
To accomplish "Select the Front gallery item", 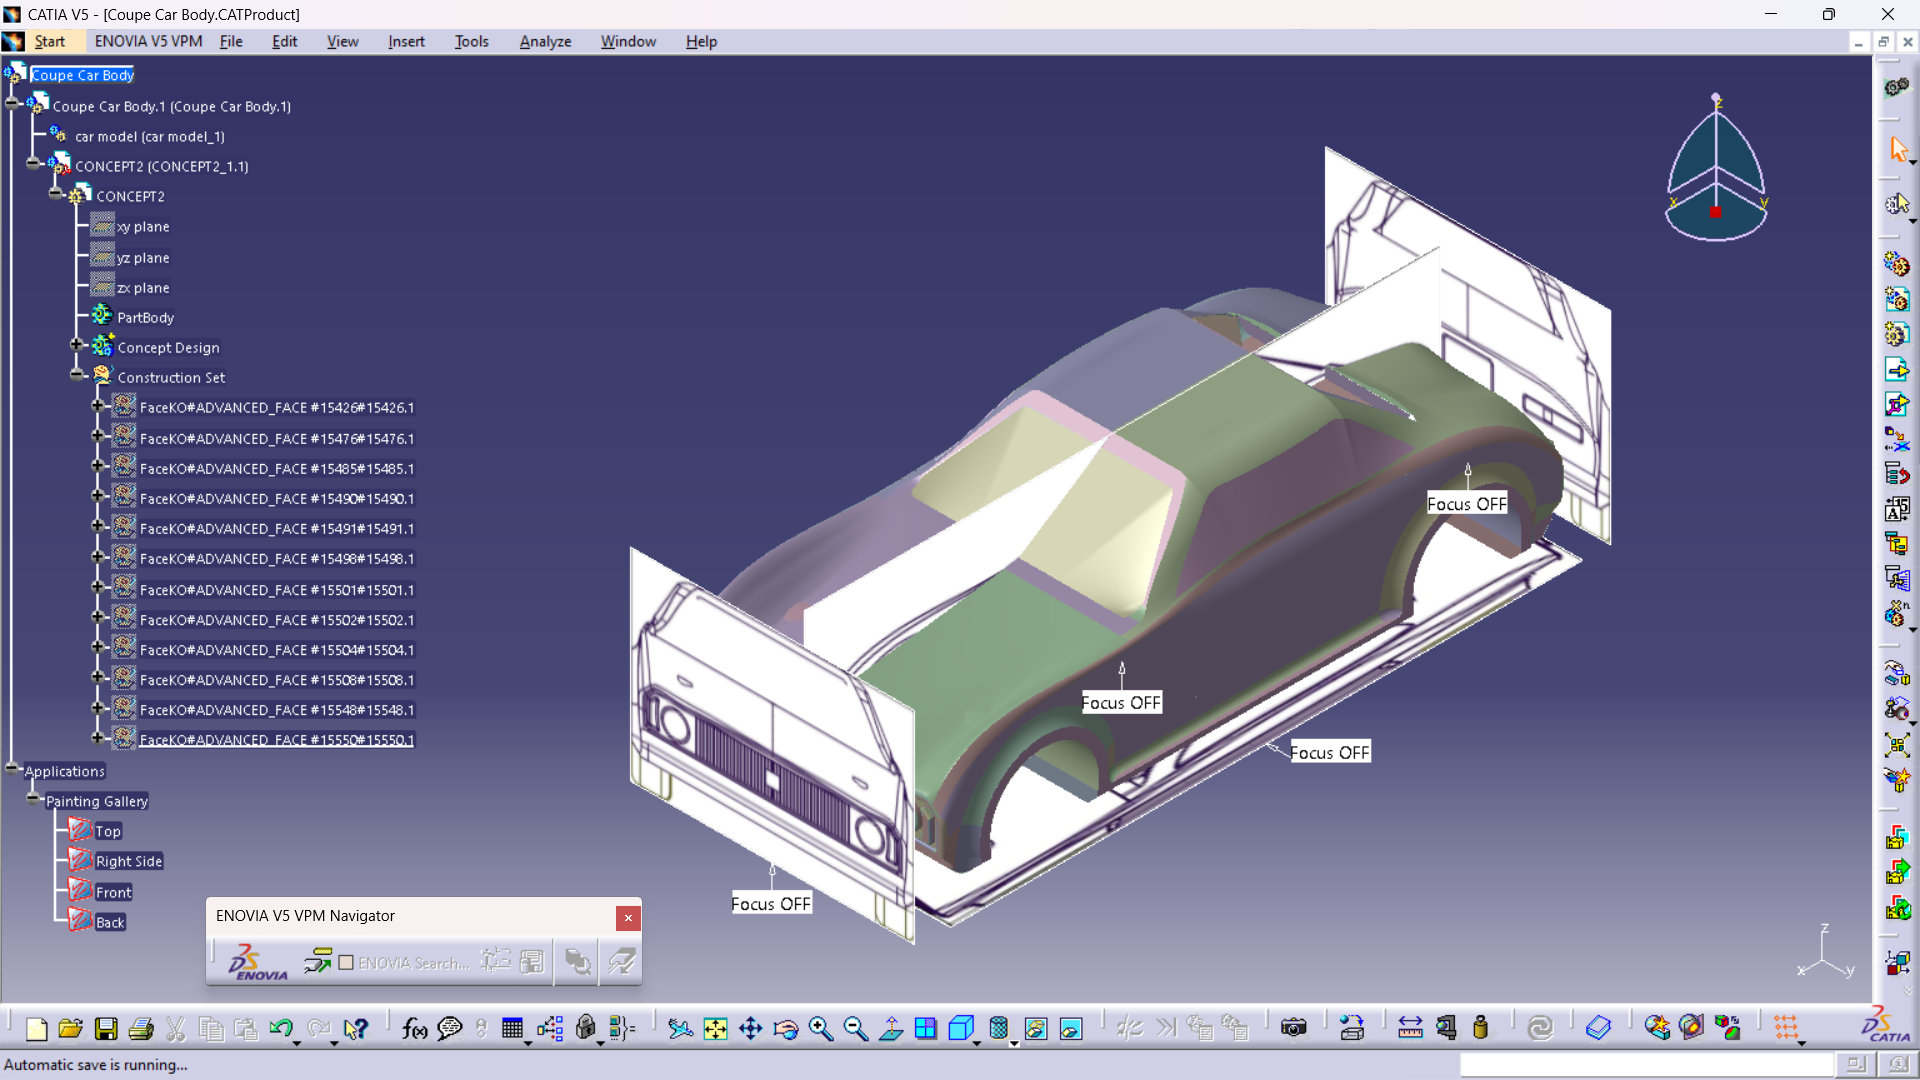I will coord(113,892).
